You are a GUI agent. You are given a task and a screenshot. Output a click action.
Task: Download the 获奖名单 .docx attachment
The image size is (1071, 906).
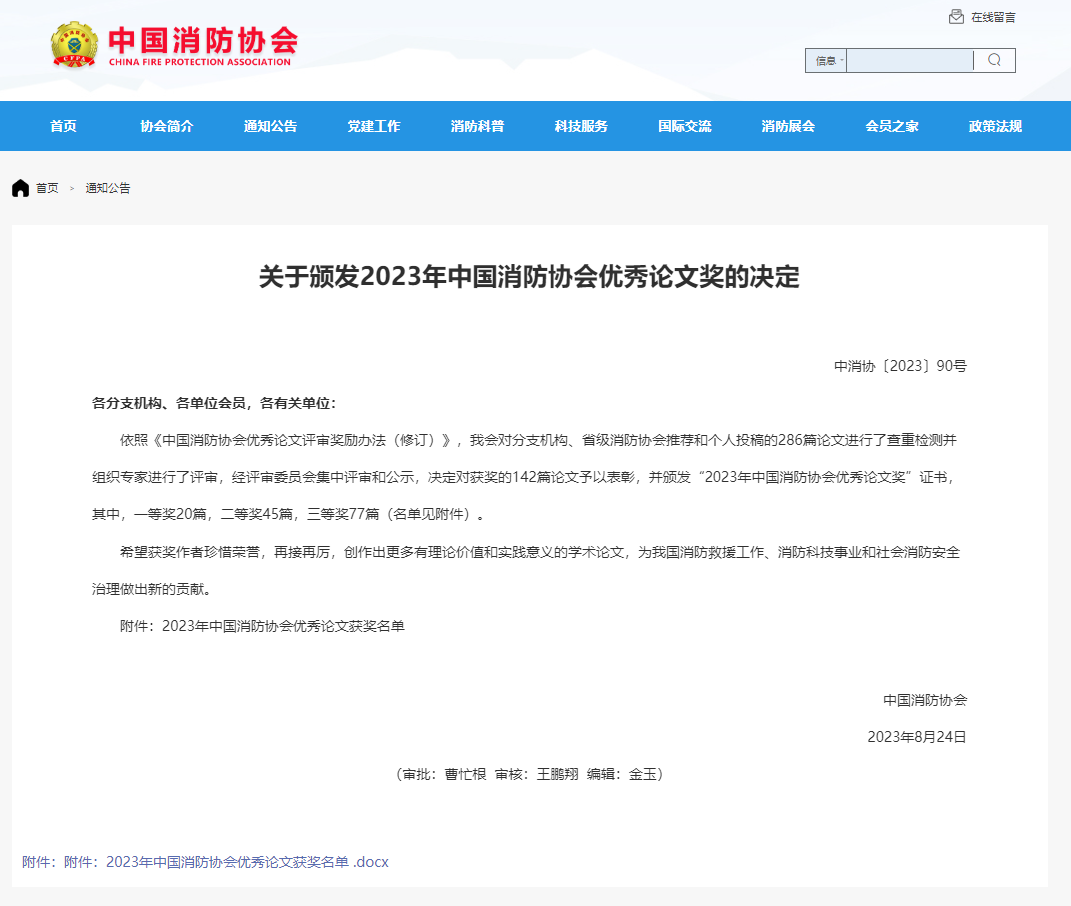205,862
